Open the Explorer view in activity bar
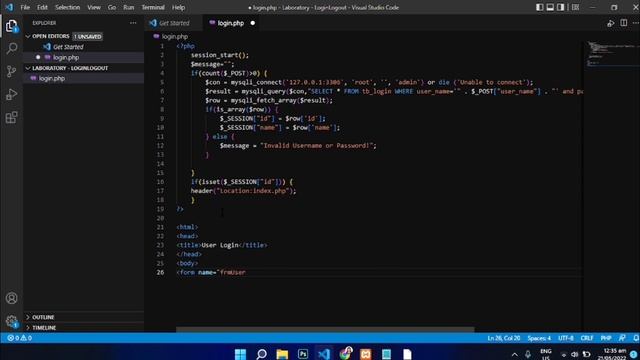Image resolution: width=640 pixels, height=360 pixels. pos(11,26)
